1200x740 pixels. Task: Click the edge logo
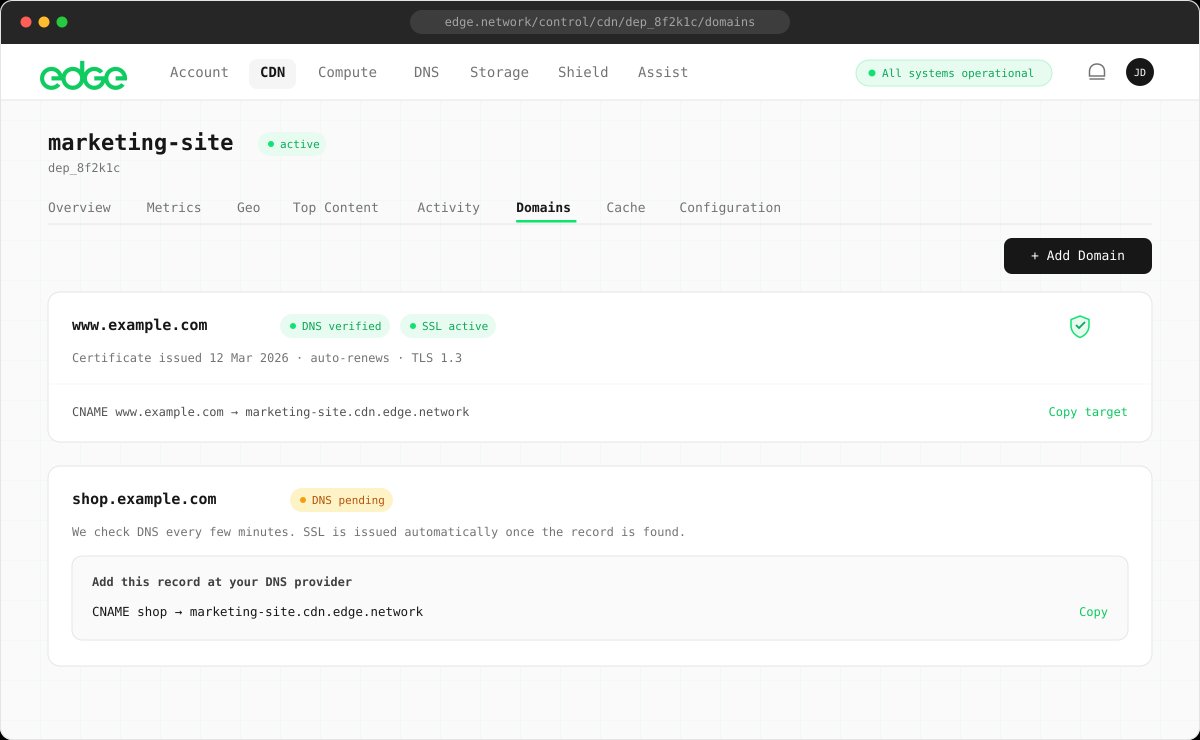point(83,75)
